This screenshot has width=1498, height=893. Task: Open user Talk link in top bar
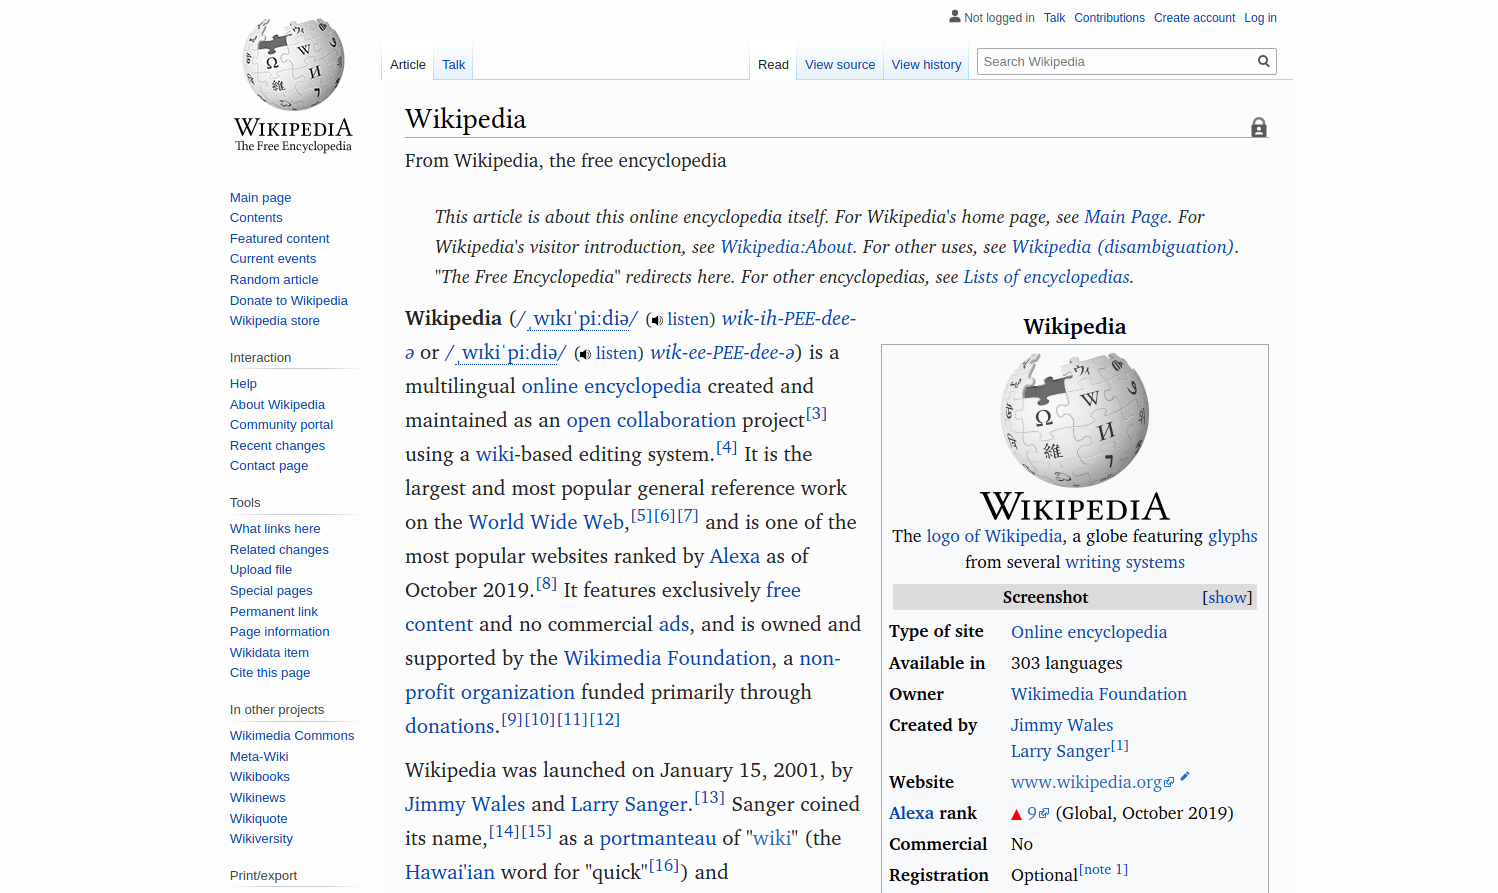pos(1054,18)
